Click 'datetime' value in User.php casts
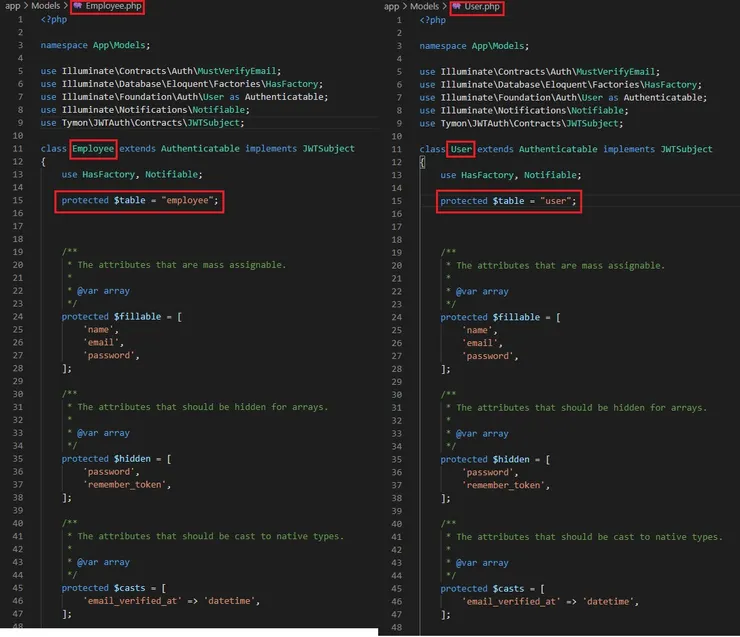Image resolution: width=740 pixels, height=637 pixels. [x=608, y=602]
